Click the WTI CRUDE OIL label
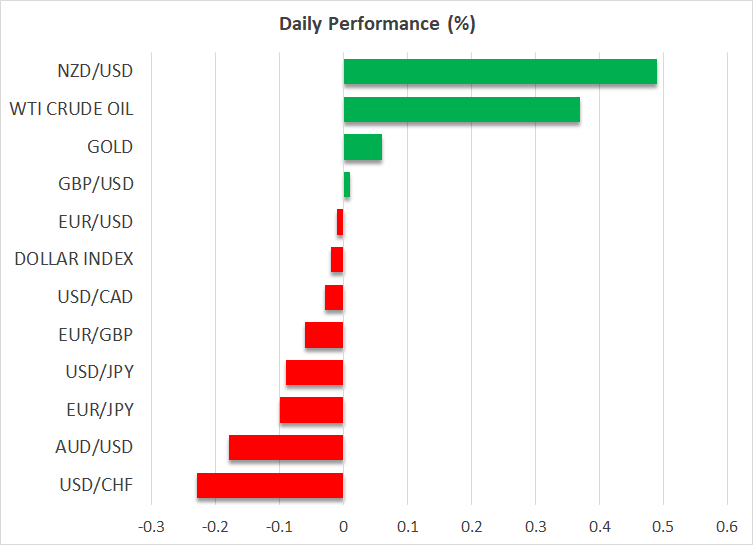This screenshot has width=753, height=545. pyautogui.click(x=70, y=109)
